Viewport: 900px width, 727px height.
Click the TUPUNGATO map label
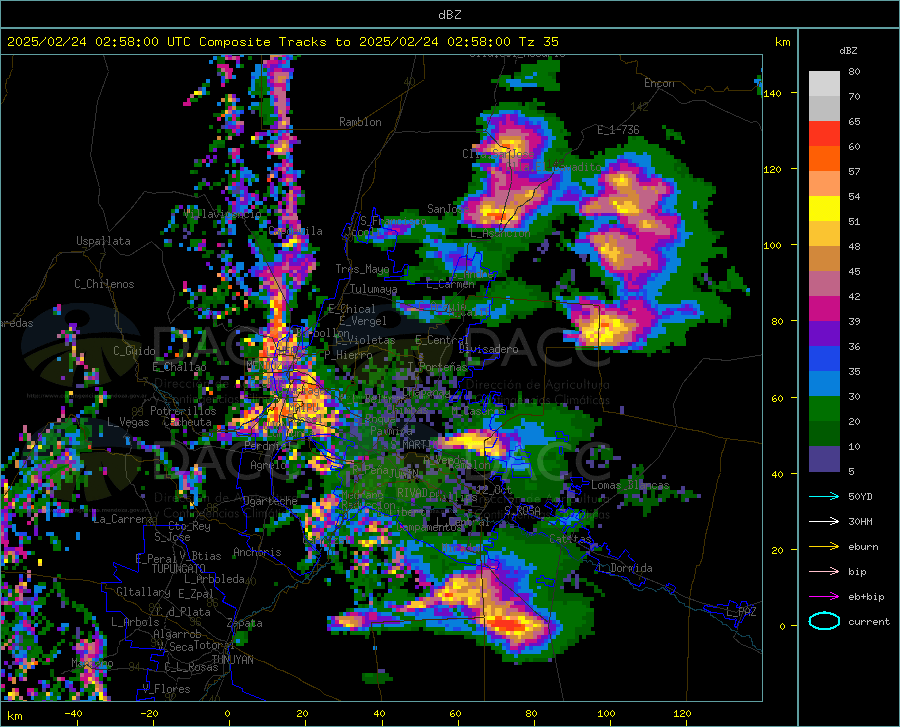(x=179, y=569)
